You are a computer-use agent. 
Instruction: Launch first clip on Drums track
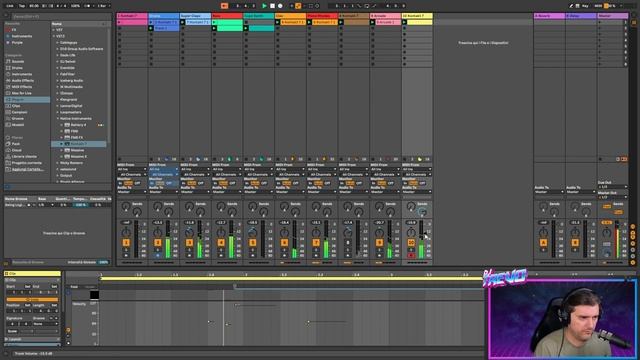tap(151, 22)
